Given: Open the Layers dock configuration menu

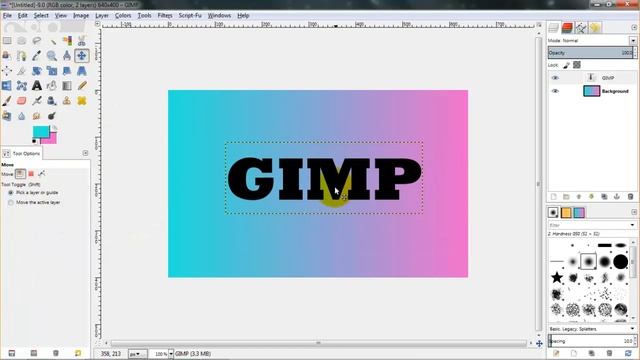Looking at the screenshot, I should 634,27.
